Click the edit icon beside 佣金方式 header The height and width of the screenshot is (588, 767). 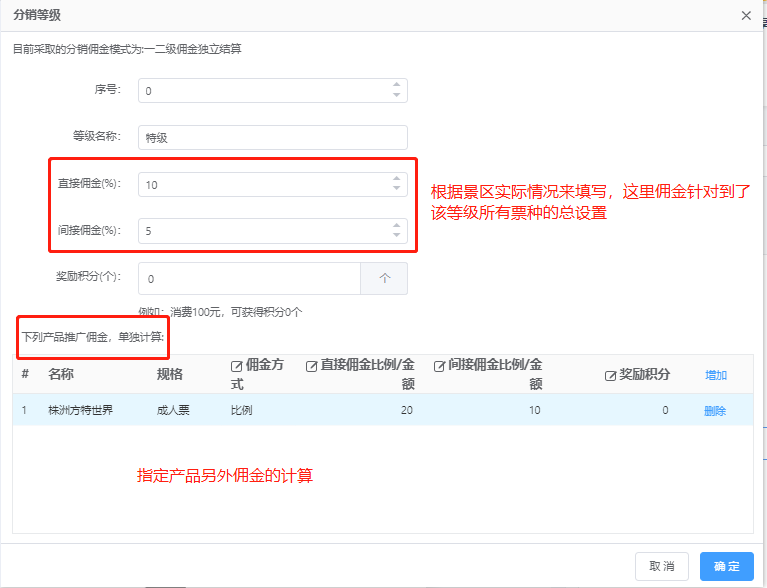(x=237, y=367)
